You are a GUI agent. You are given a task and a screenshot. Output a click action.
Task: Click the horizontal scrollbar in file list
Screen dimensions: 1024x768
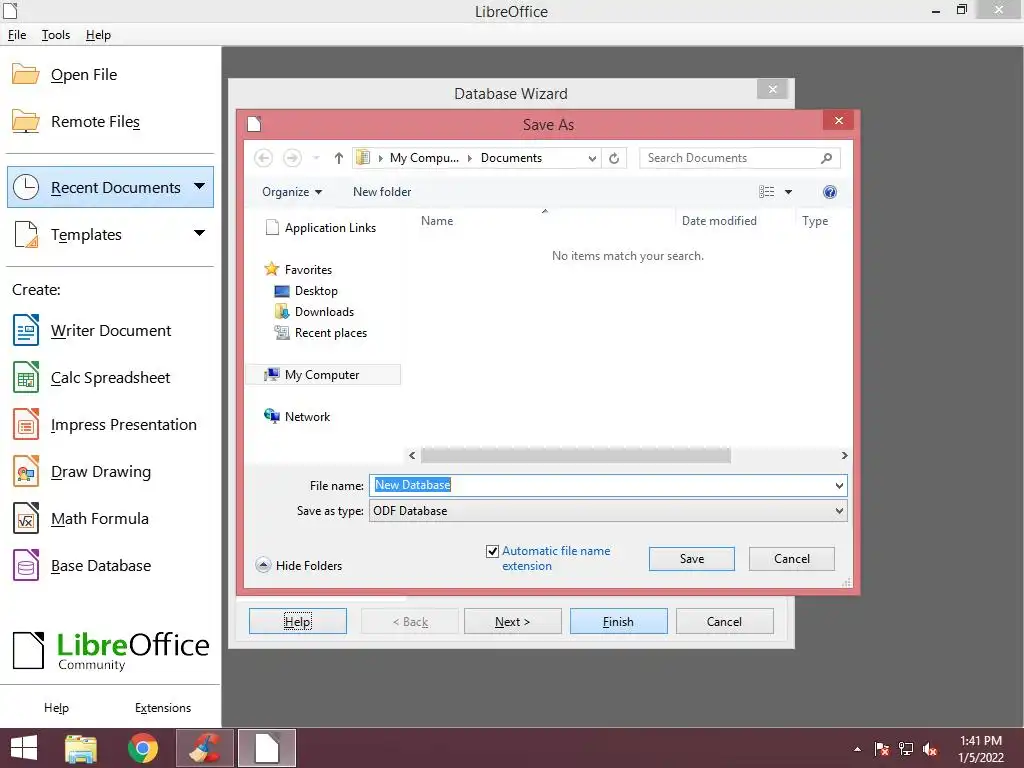pos(575,455)
